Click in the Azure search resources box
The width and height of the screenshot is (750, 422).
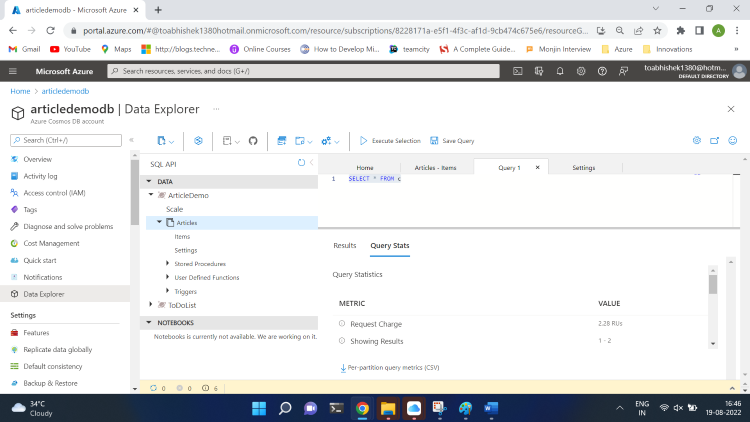tap(303, 71)
